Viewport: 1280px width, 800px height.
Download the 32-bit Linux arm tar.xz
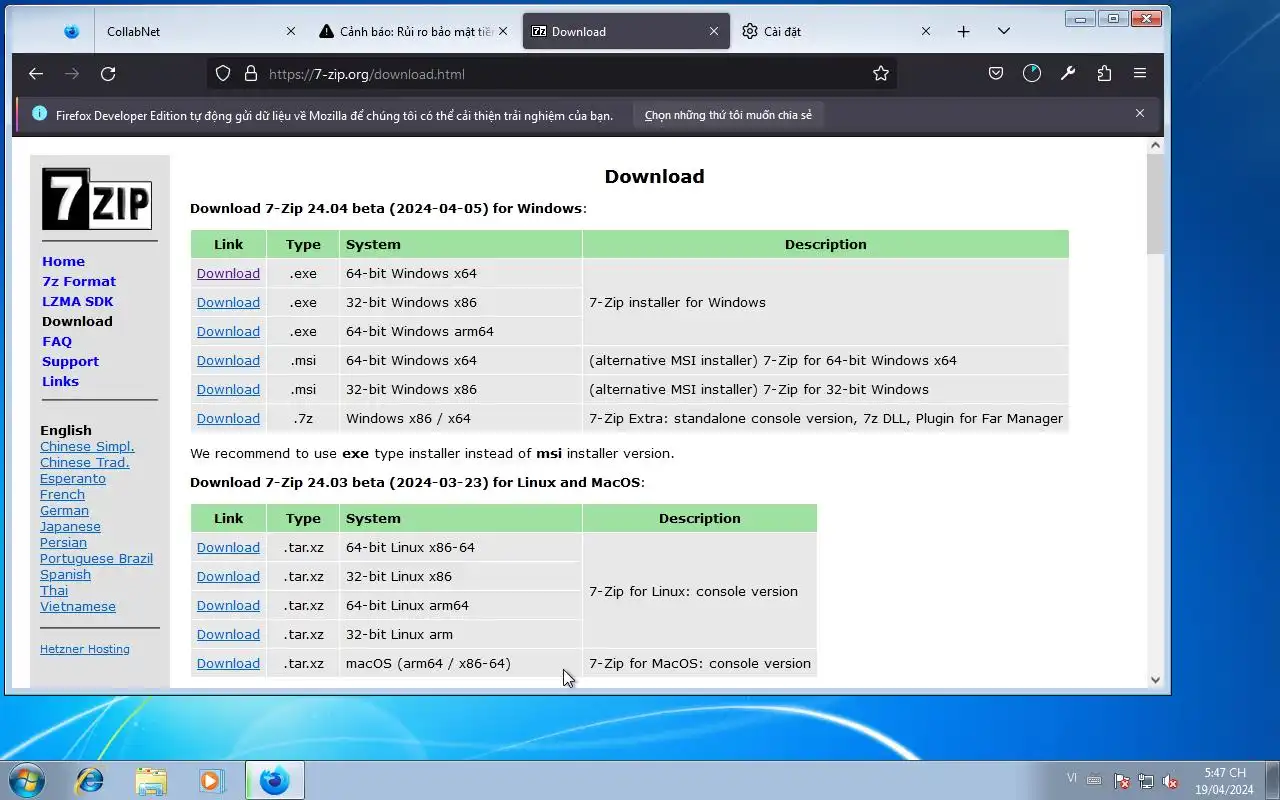point(228,634)
